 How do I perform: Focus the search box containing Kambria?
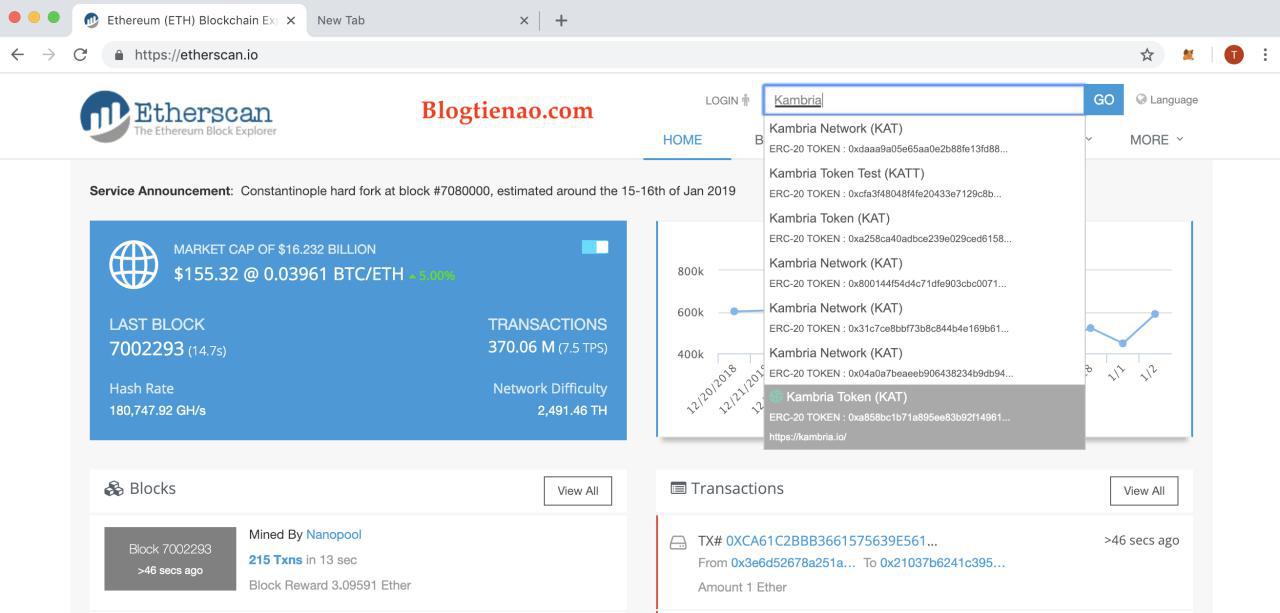(923, 100)
